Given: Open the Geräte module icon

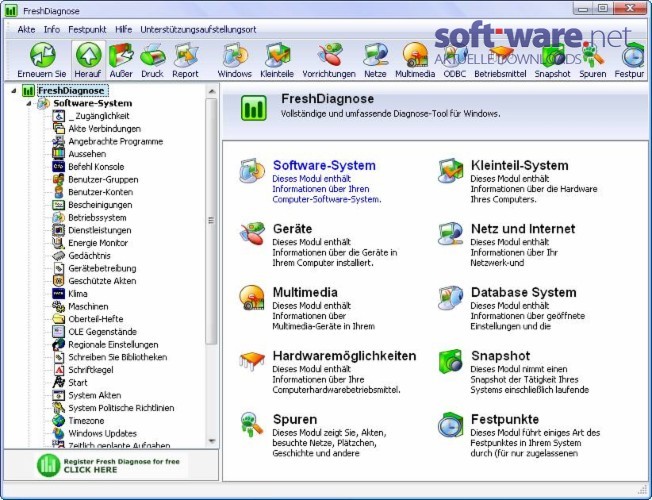Looking at the screenshot, I should [252, 234].
